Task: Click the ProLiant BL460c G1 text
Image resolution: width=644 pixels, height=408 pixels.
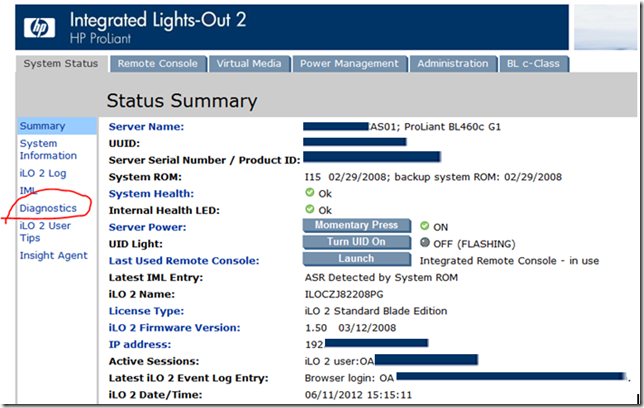Action: tap(453, 127)
